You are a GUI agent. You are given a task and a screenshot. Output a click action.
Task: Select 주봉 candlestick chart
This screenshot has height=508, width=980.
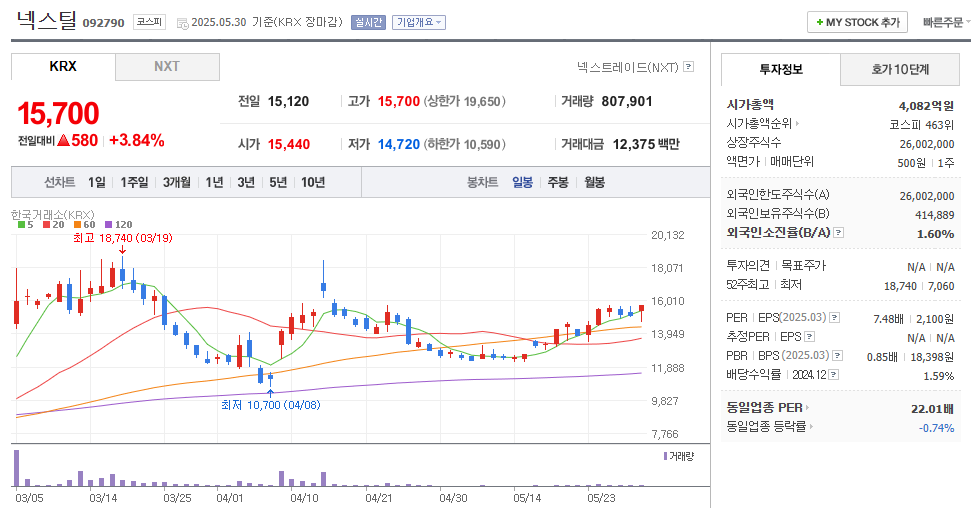[558, 182]
